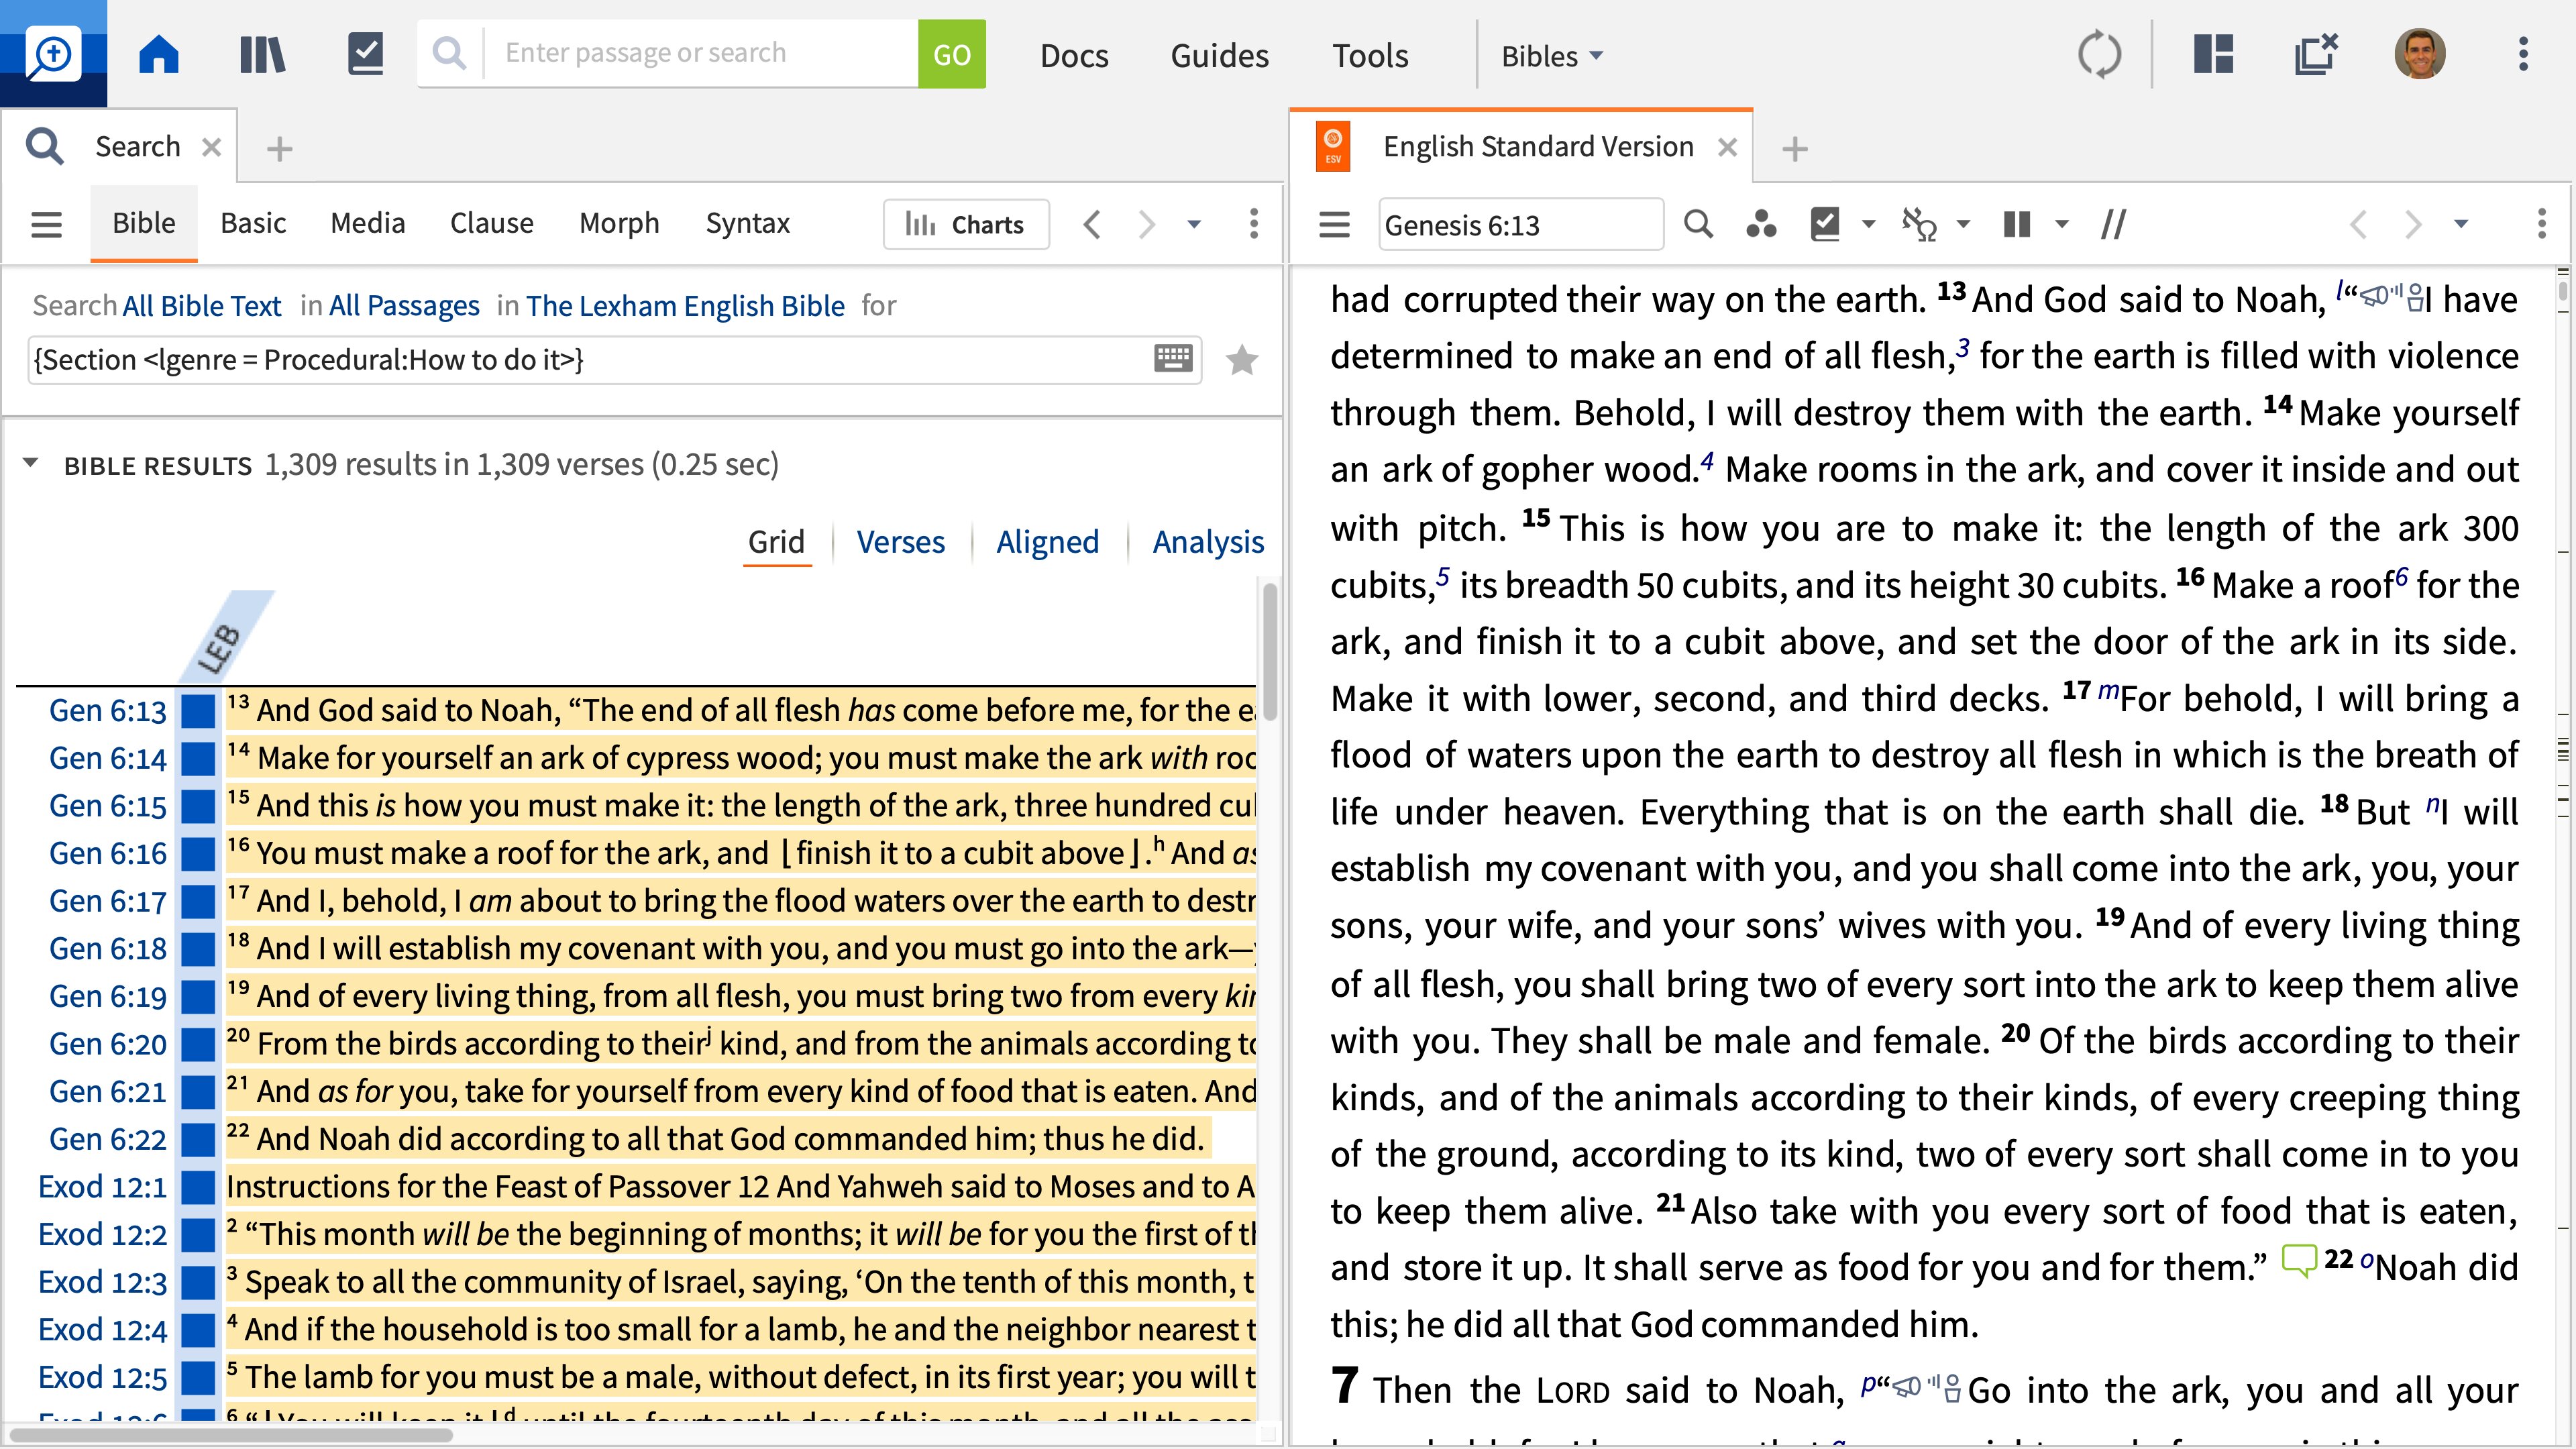This screenshot has height=1449, width=2576.
Task: Switch results to Aligned view
Action: click(x=1047, y=541)
